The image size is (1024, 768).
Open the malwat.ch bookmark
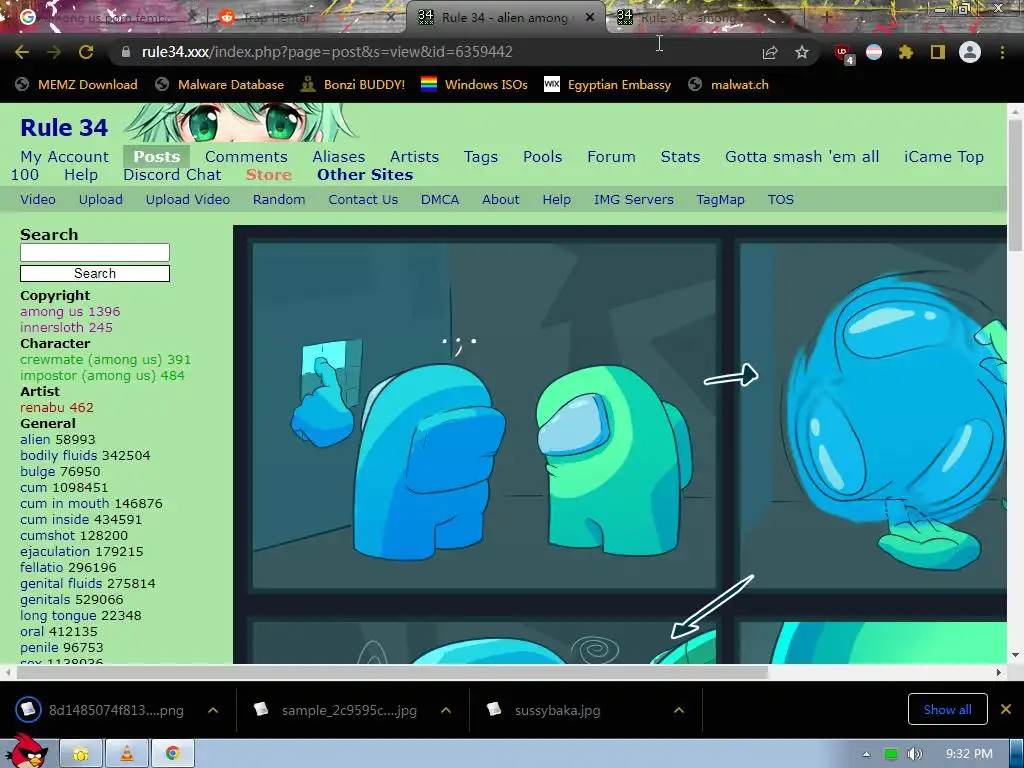point(728,85)
